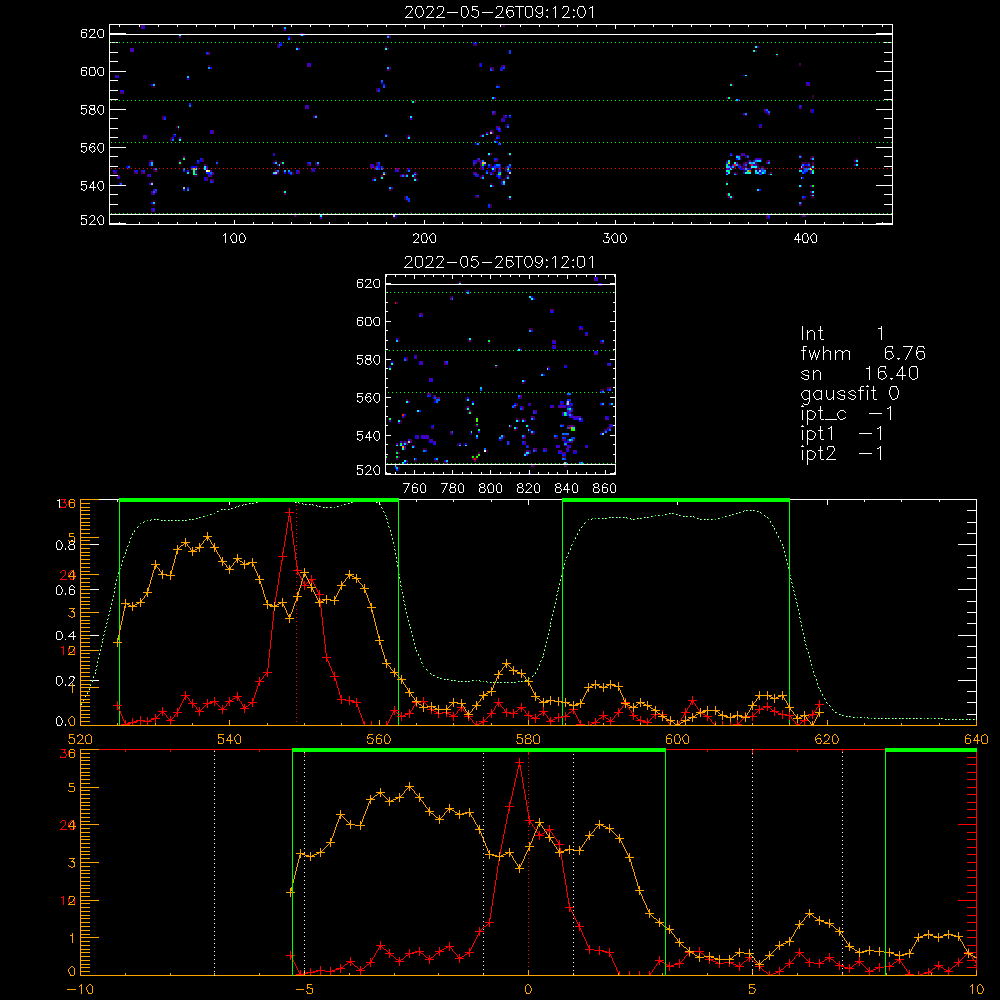Click the 'sn 16.40' readout
This screenshot has width=1000, height=1000.
click(860, 374)
